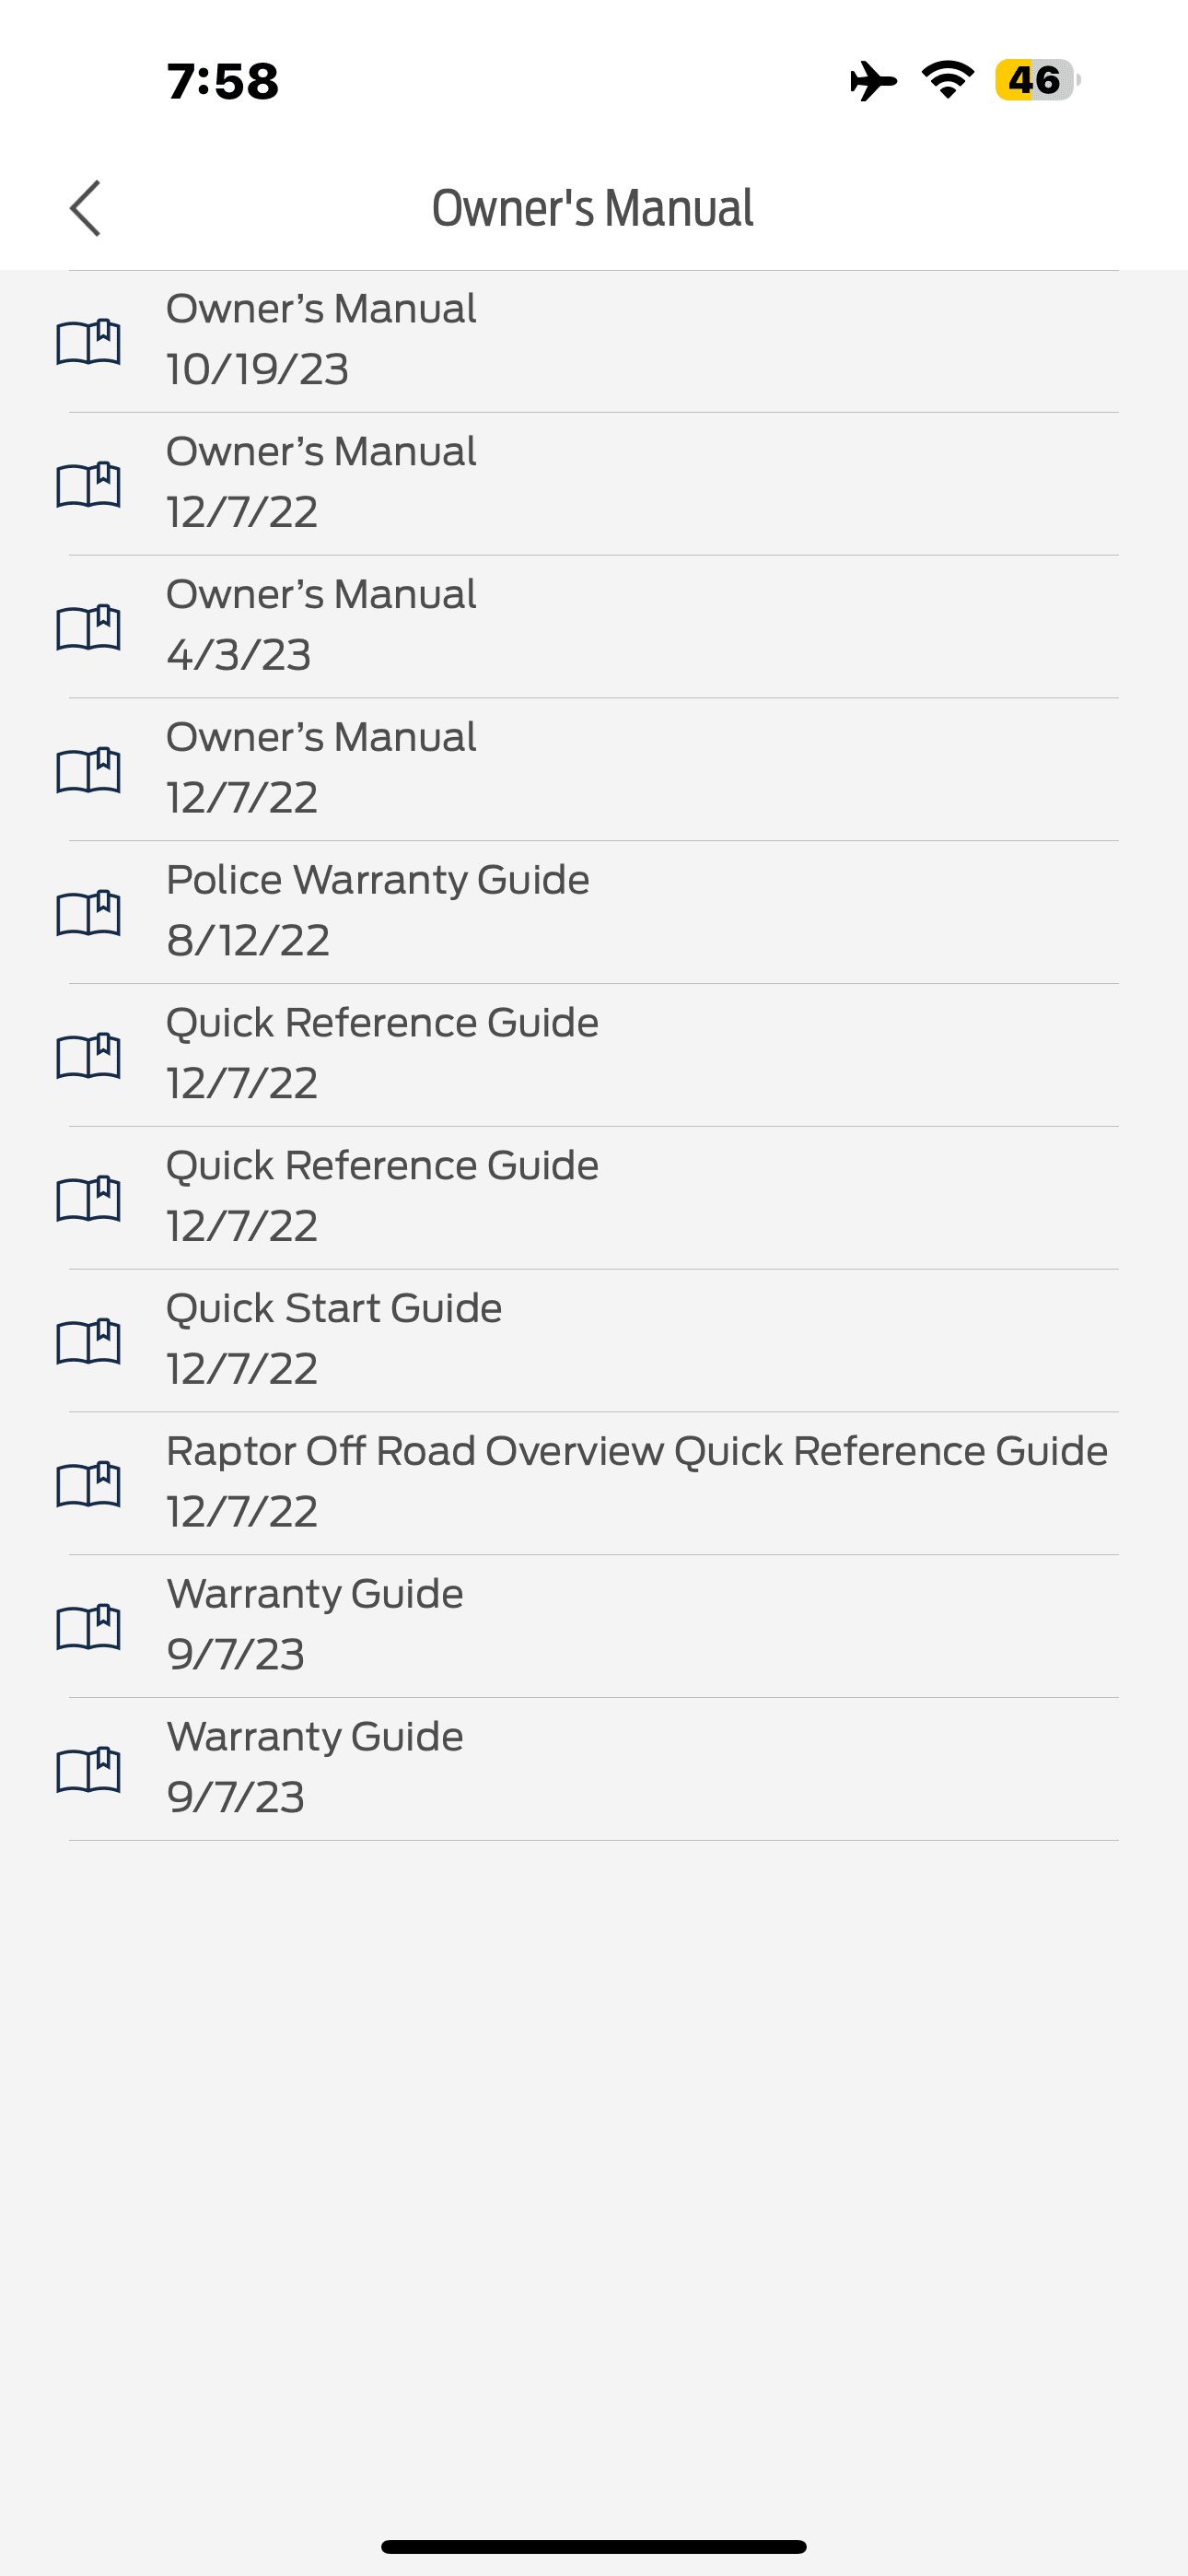Screen dimensions: 1188x2576
Task: Tap the home indicator bar
Action: pos(594,2546)
